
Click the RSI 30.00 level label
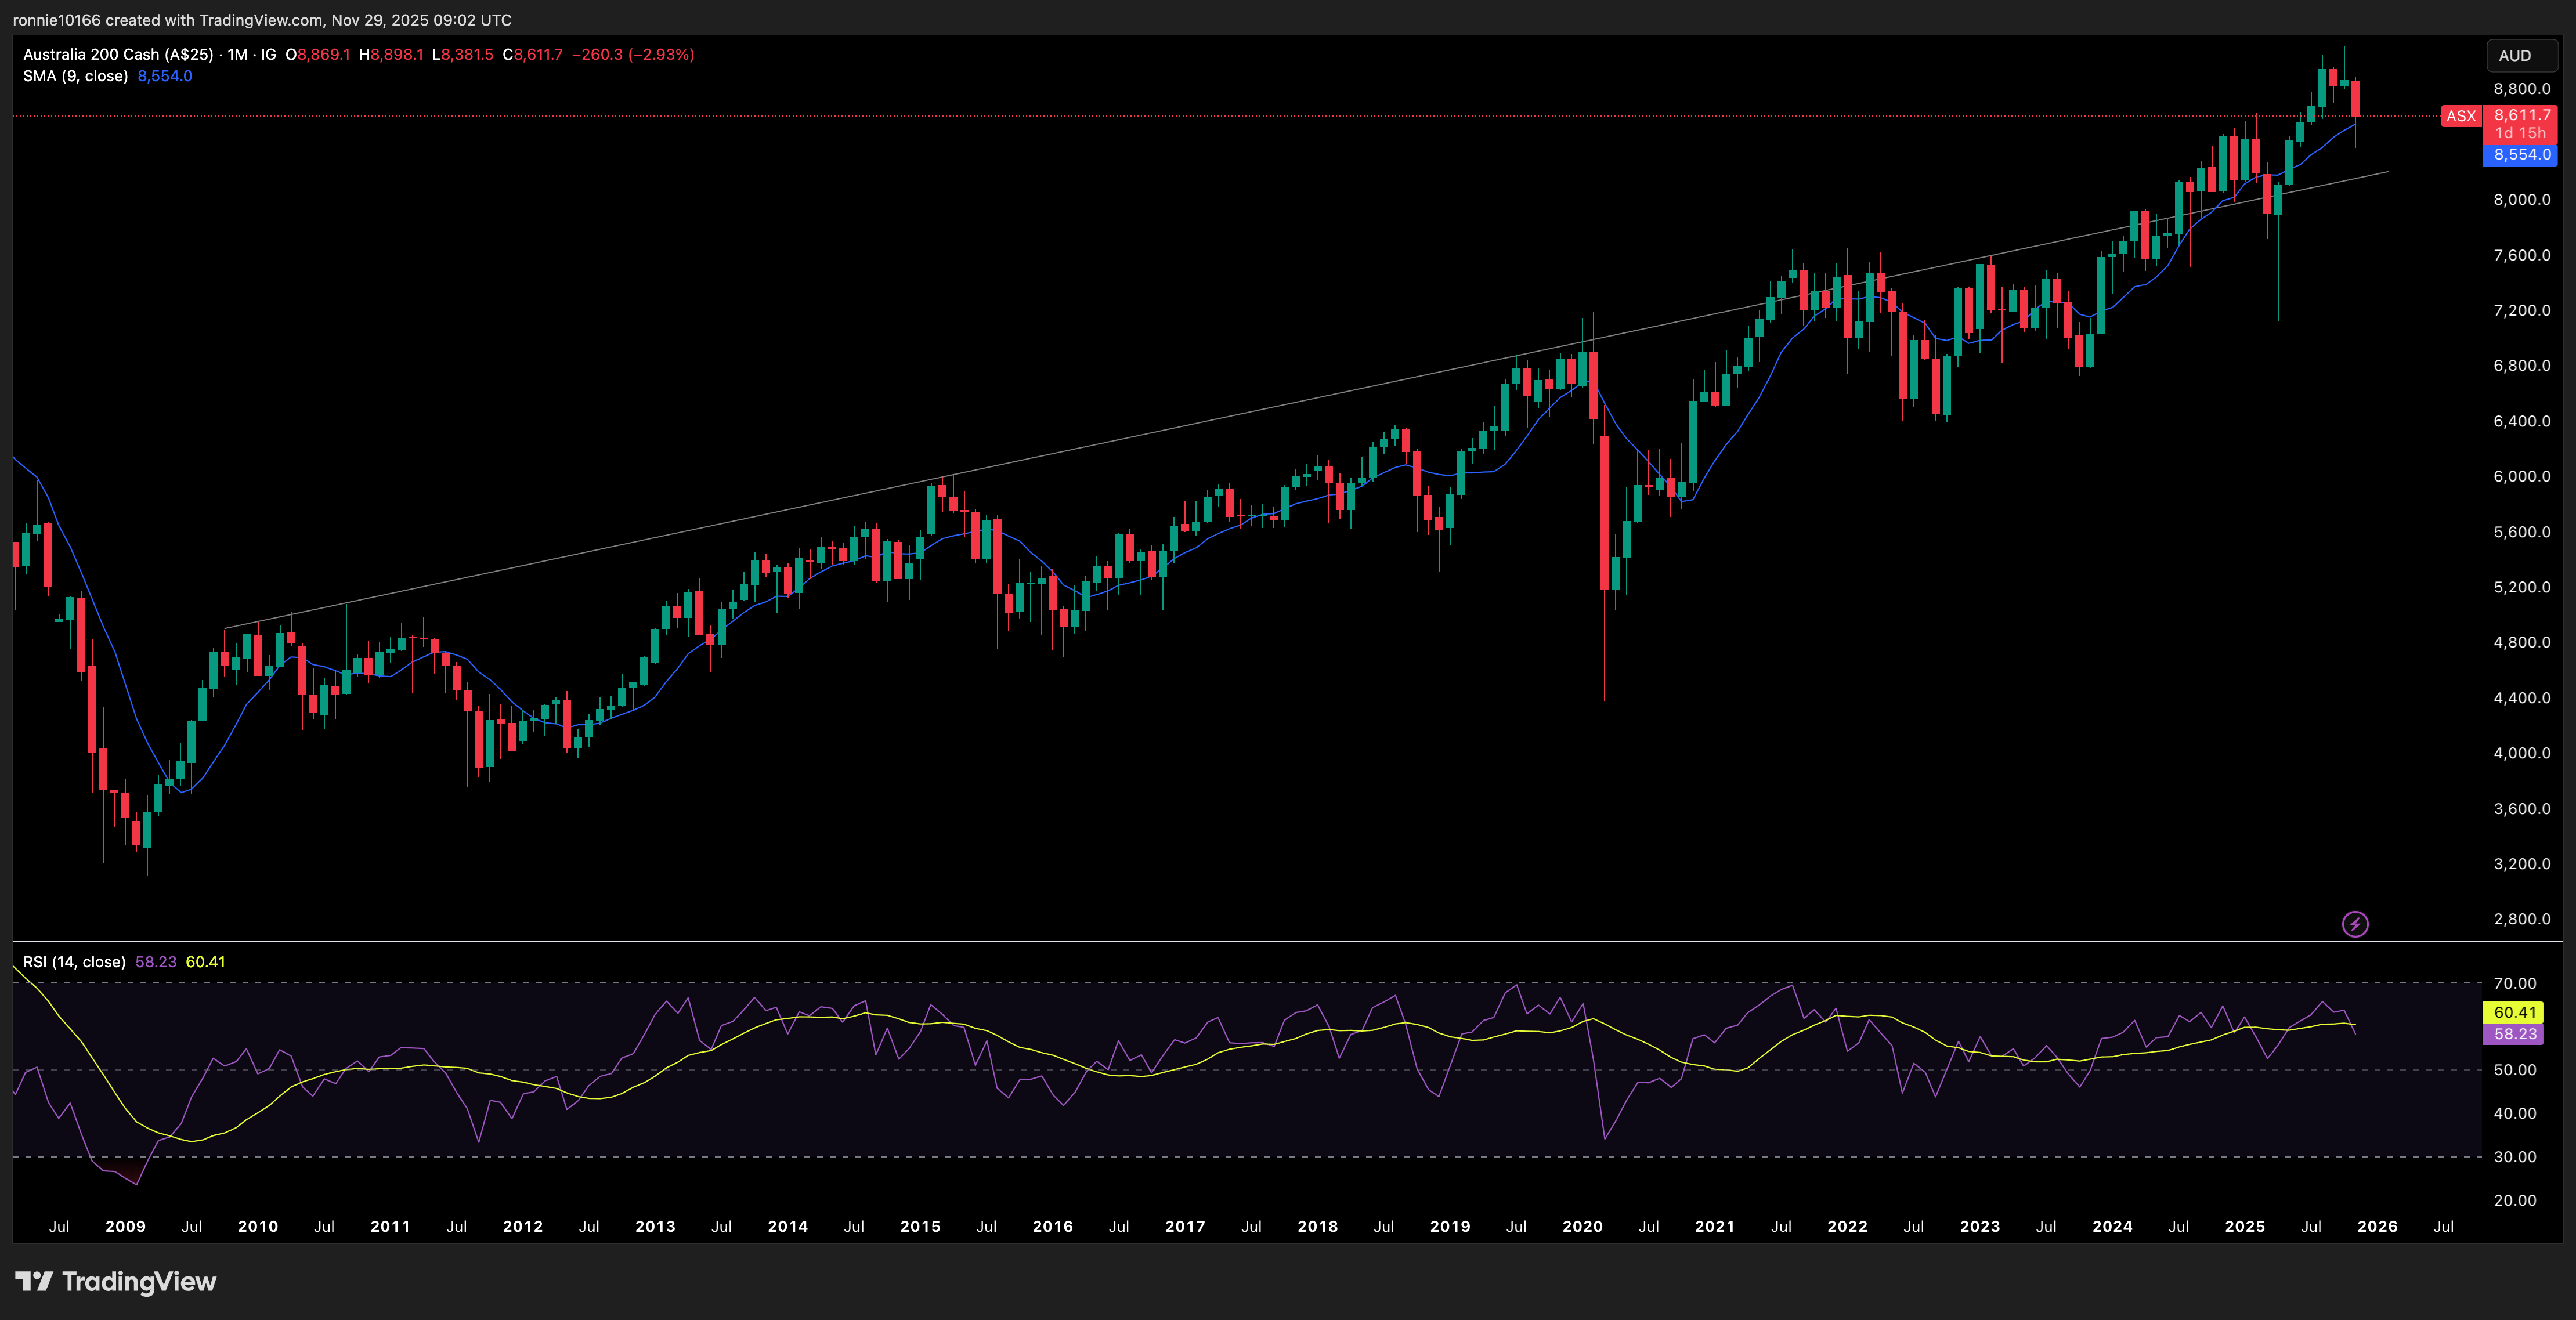2514,1157
